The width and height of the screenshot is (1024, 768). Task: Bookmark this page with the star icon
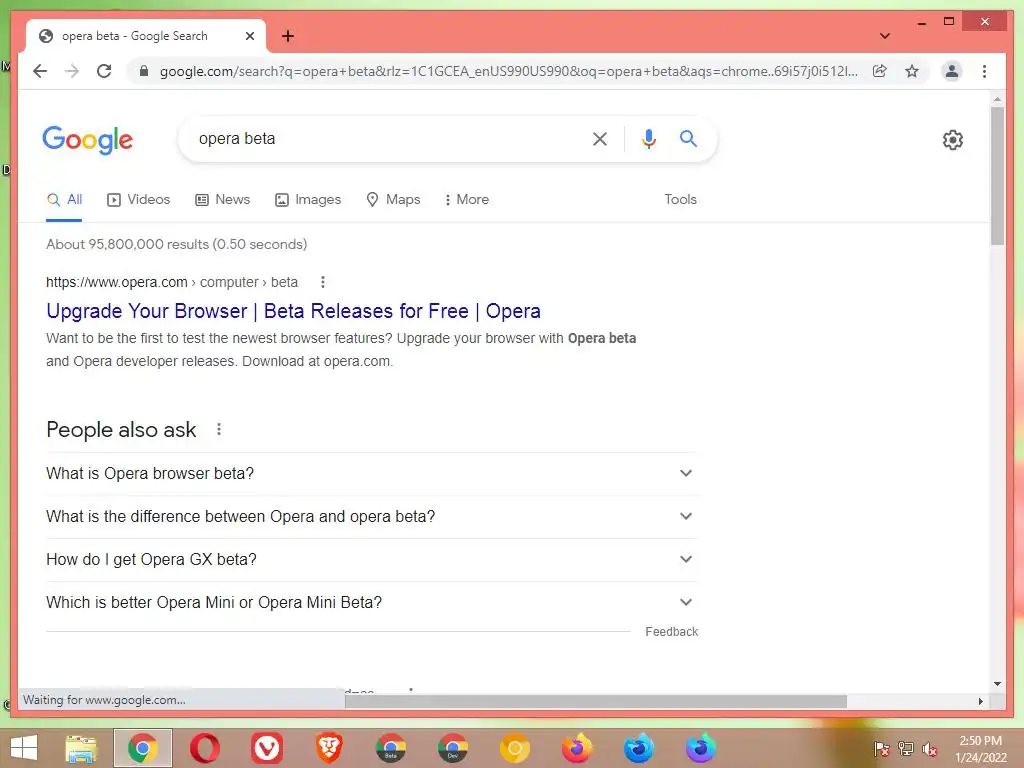point(912,71)
